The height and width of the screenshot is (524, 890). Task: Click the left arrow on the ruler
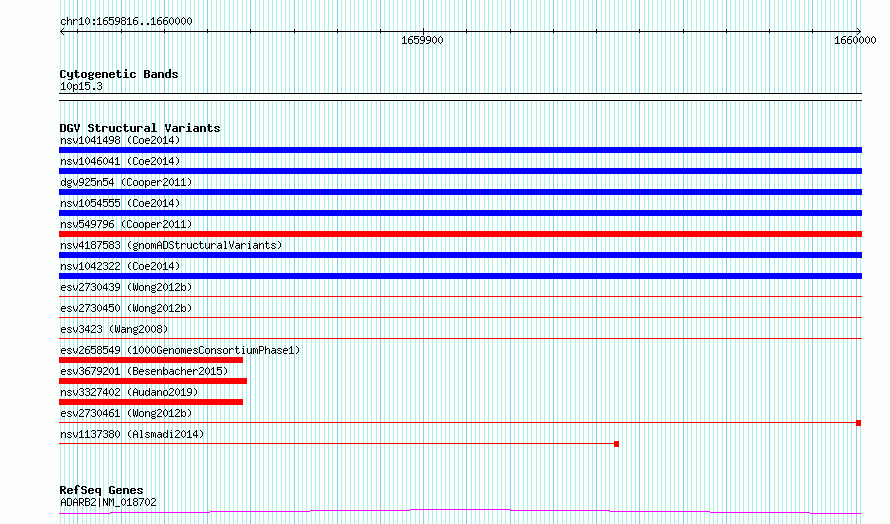(62, 32)
